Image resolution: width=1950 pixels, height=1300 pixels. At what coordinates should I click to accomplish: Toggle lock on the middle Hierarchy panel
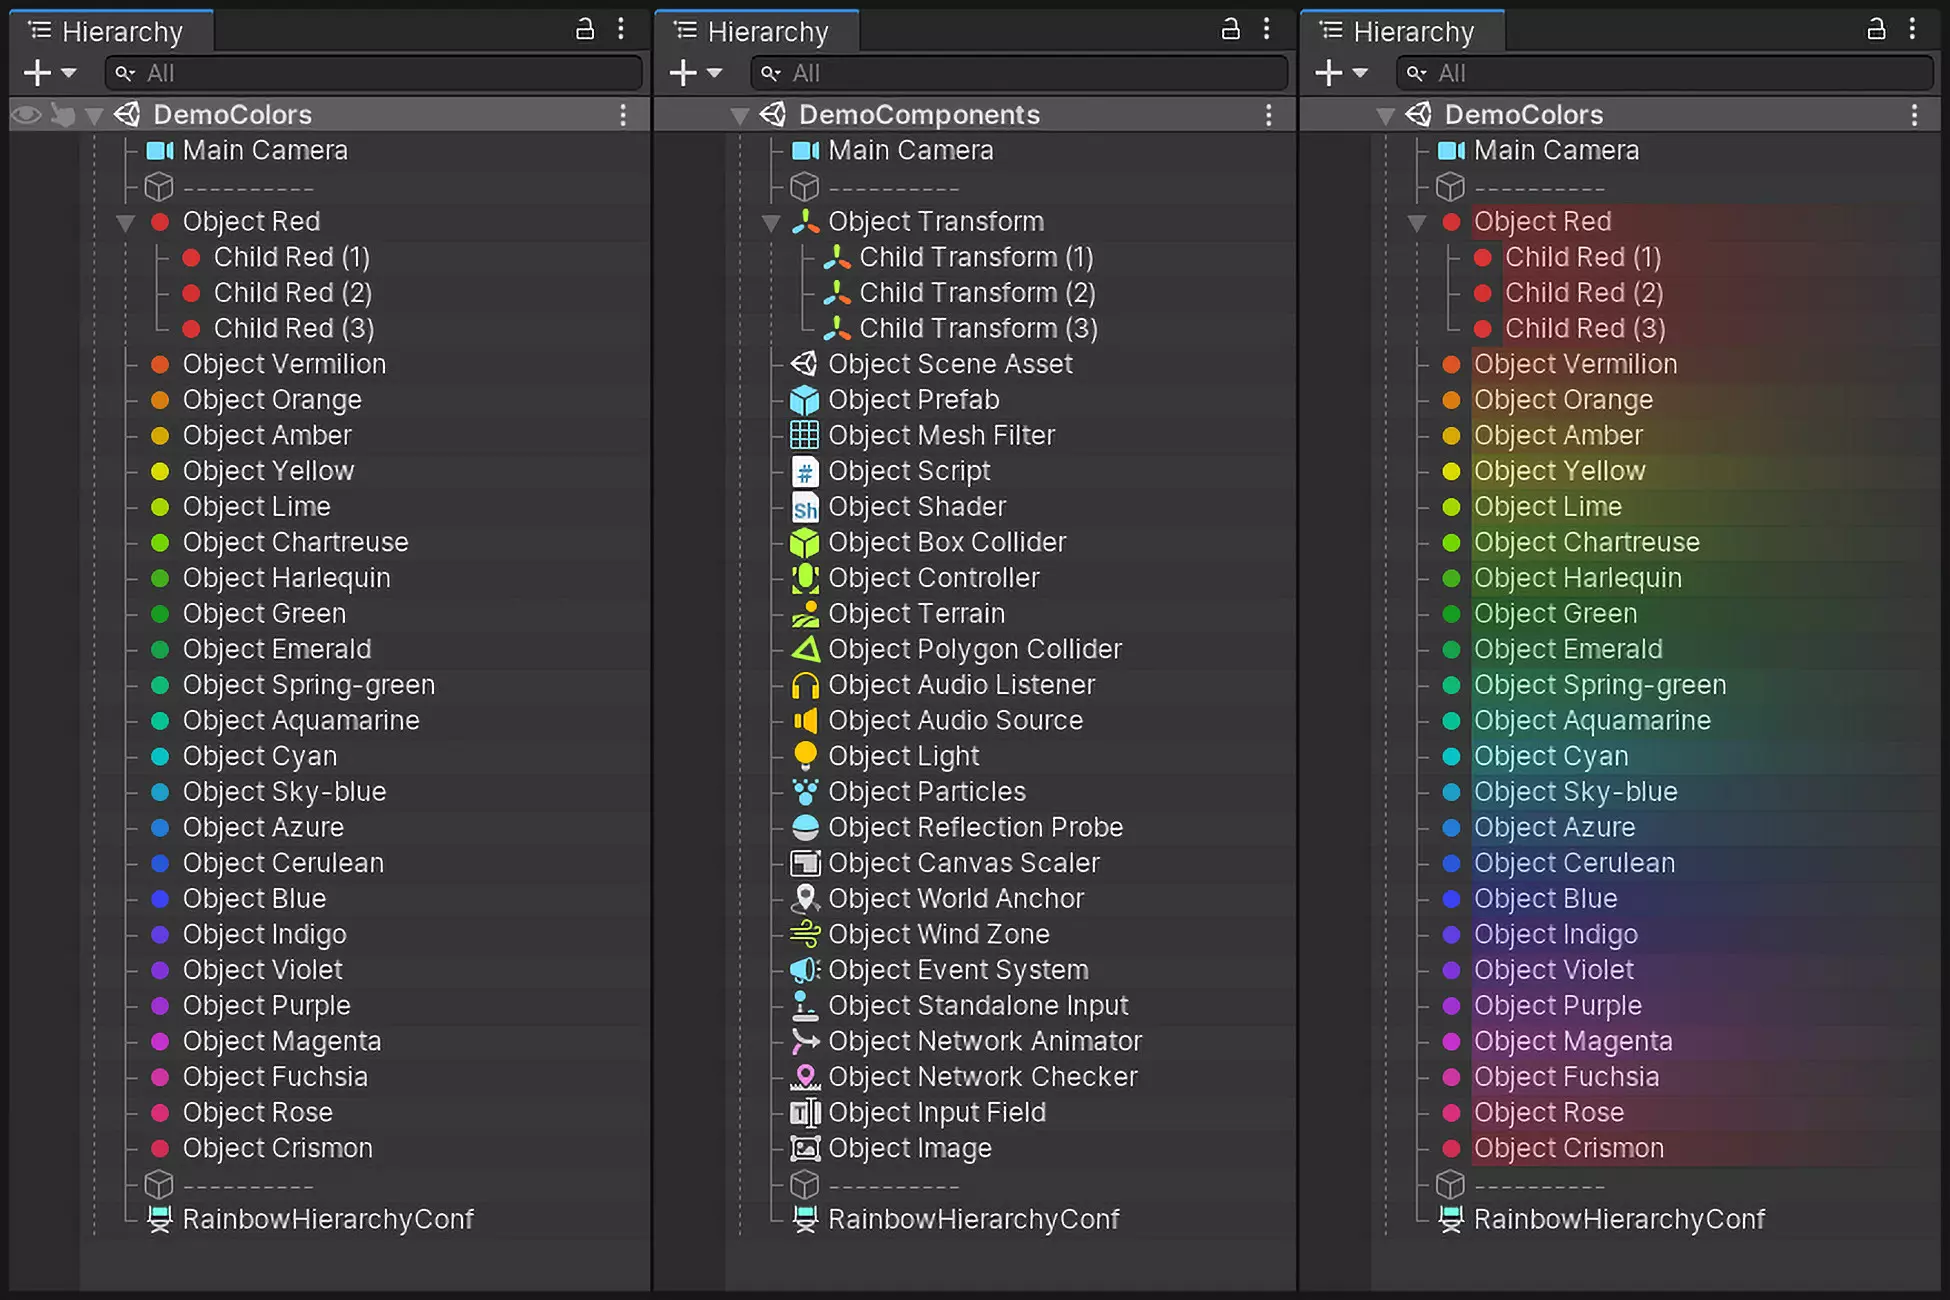click(1230, 30)
